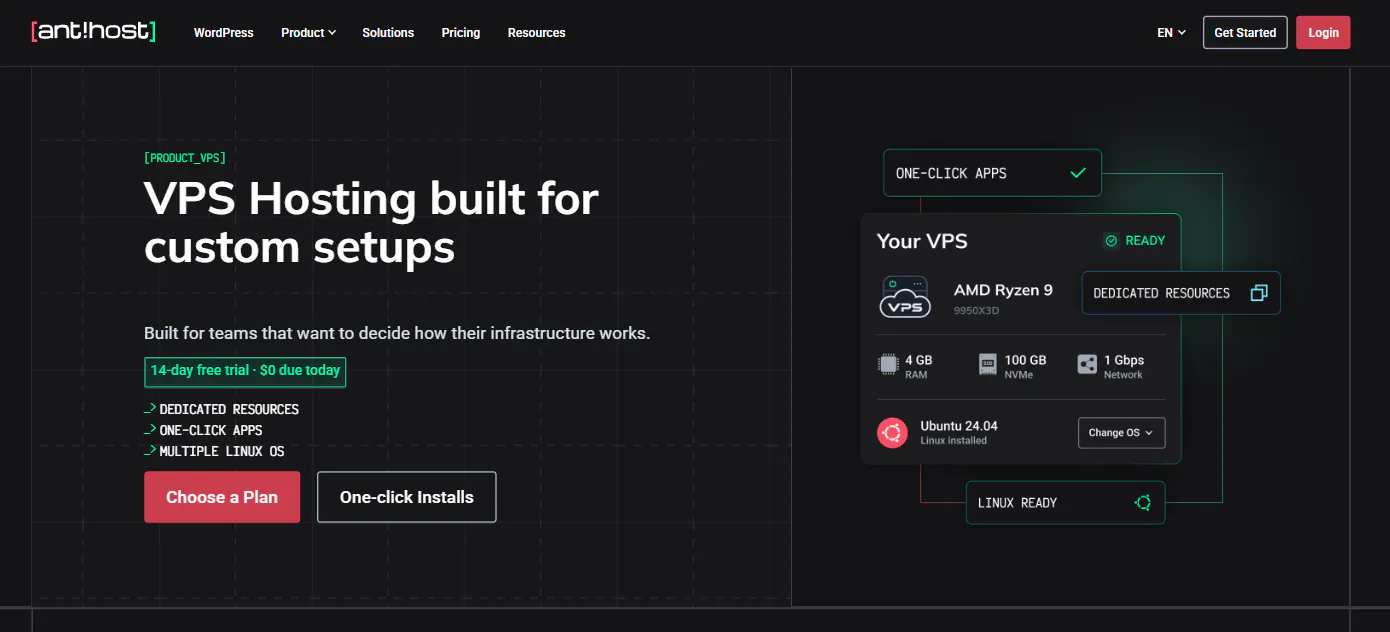Click the 'Built for teams' description text
Screen dimensions: 1390x632
(397, 333)
